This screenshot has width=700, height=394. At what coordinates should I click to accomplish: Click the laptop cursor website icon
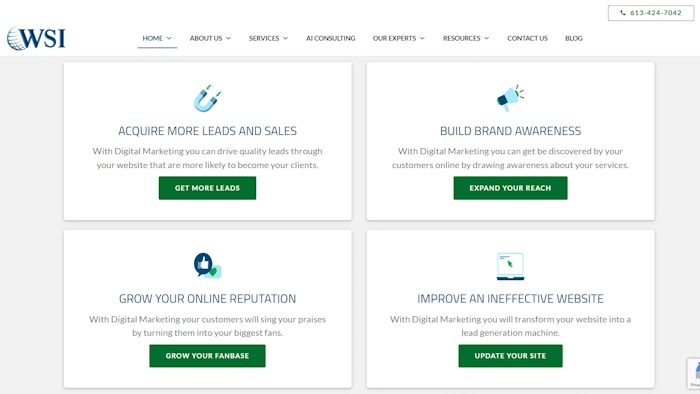click(510, 266)
